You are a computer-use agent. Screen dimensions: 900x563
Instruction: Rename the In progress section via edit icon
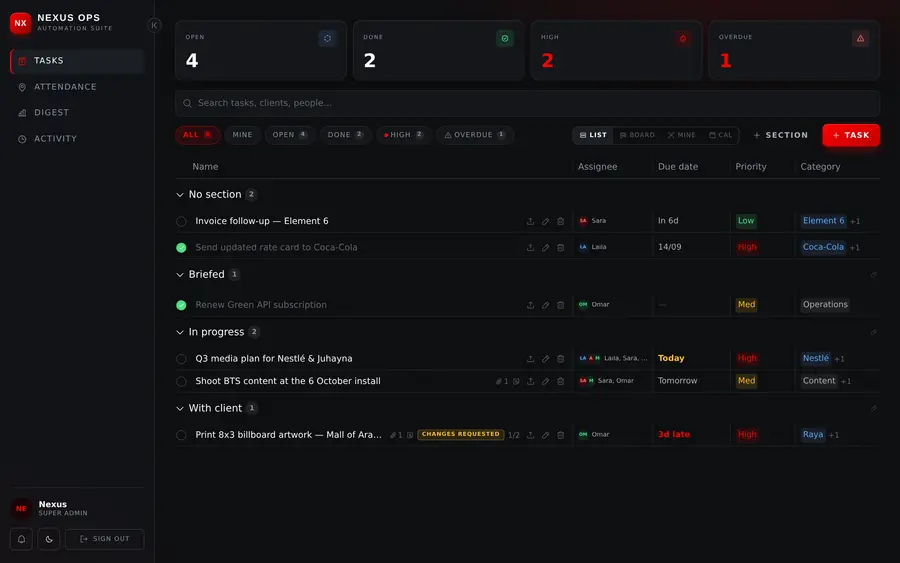pos(873,332)
